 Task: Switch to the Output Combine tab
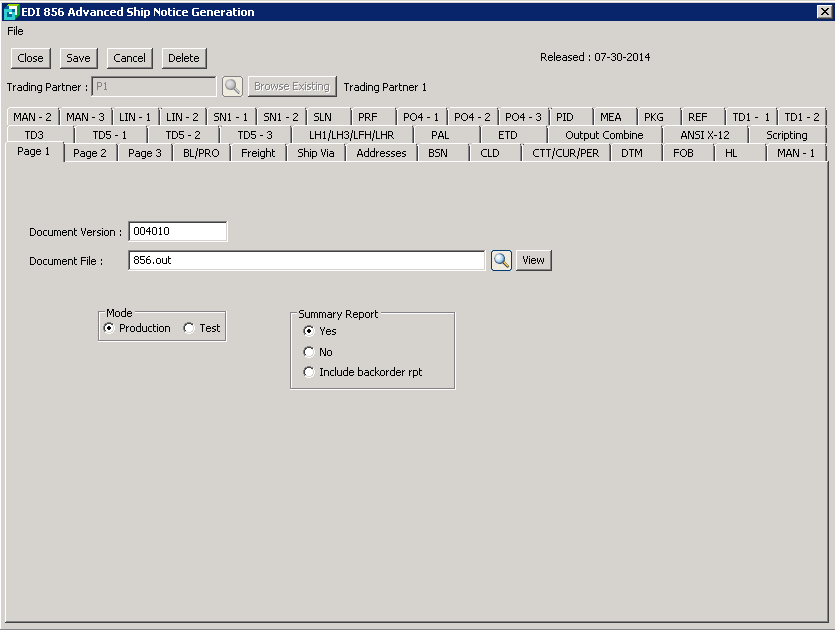[x=604, y=135]
